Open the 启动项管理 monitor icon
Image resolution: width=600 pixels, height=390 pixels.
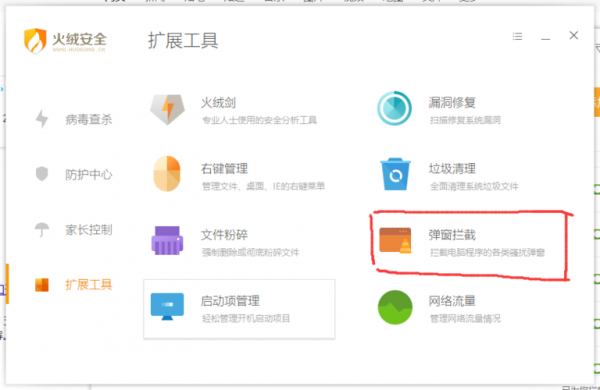(x=167, y=307)
